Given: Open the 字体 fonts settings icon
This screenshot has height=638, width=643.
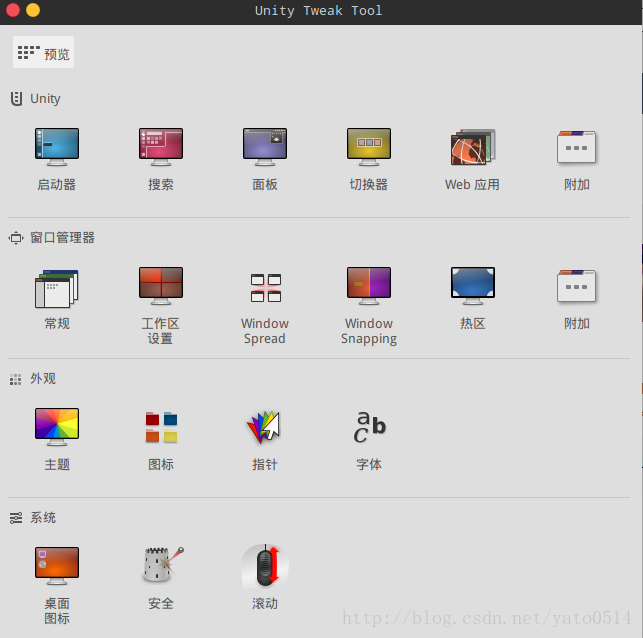Looking at the screenshot, I should pyautogui.click(x=369, y=427).
